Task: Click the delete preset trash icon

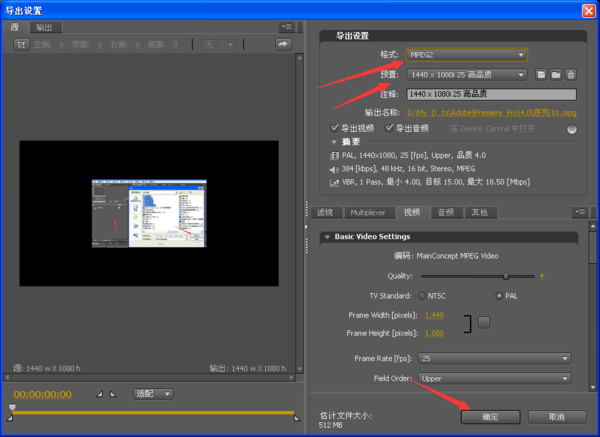Action: click(x=570, y=74)
